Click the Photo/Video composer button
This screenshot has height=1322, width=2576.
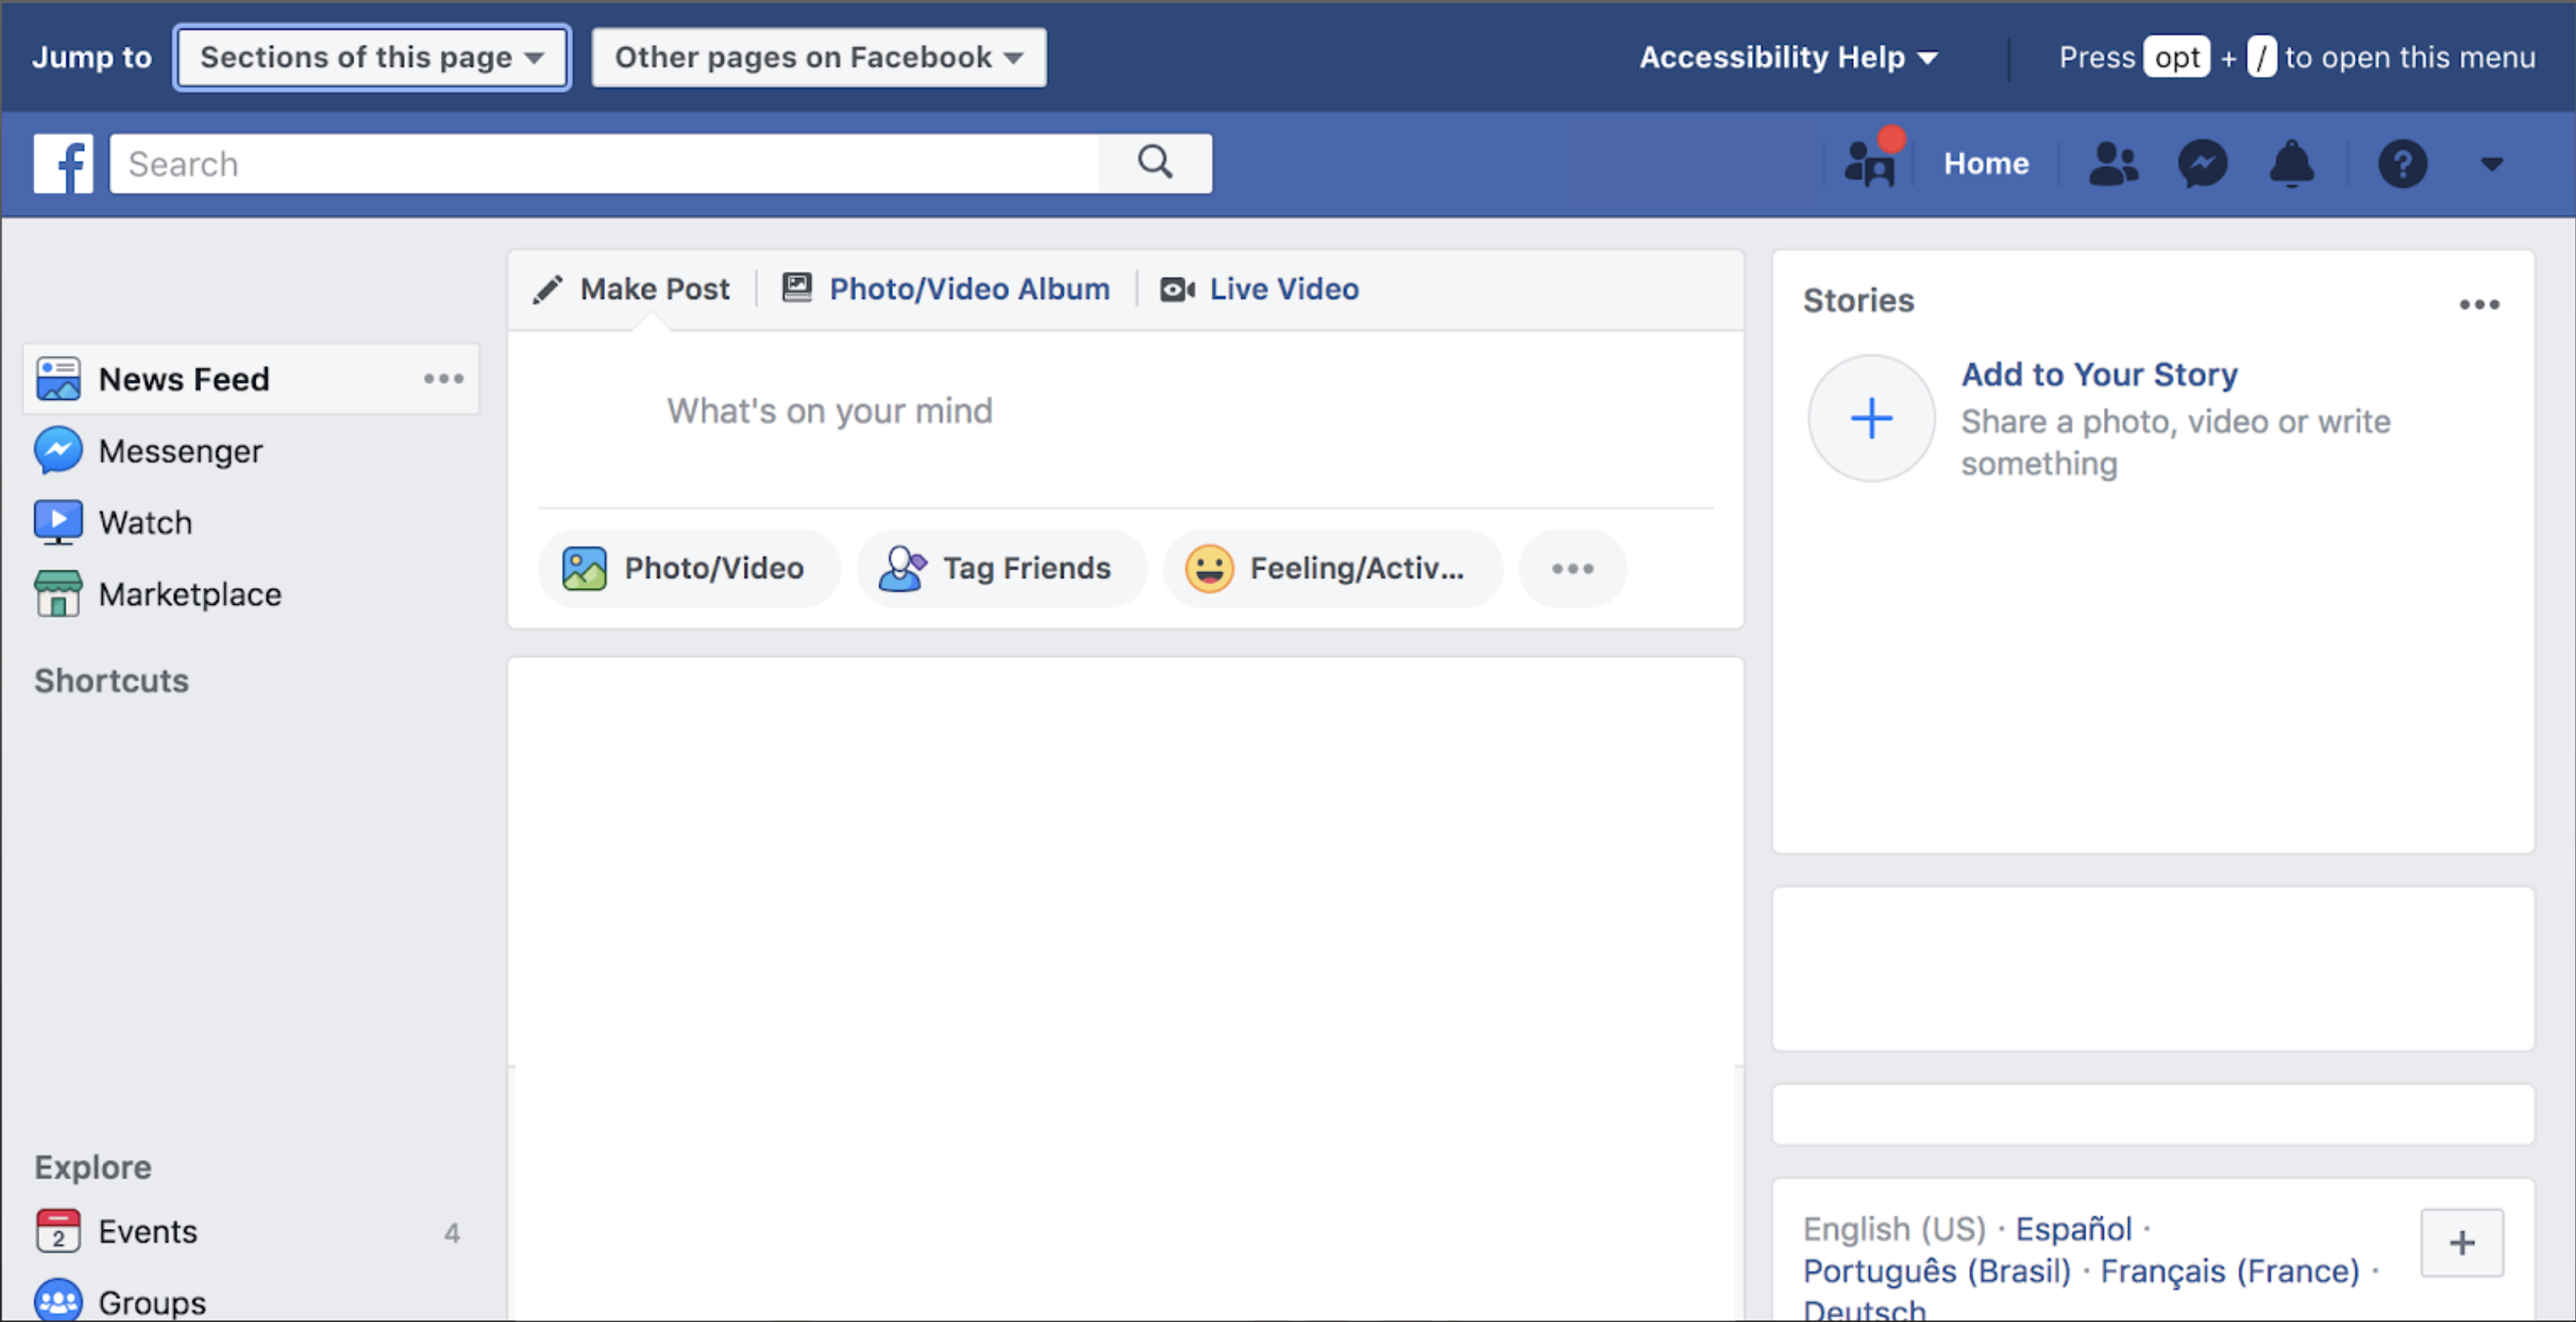click(690, 568)
